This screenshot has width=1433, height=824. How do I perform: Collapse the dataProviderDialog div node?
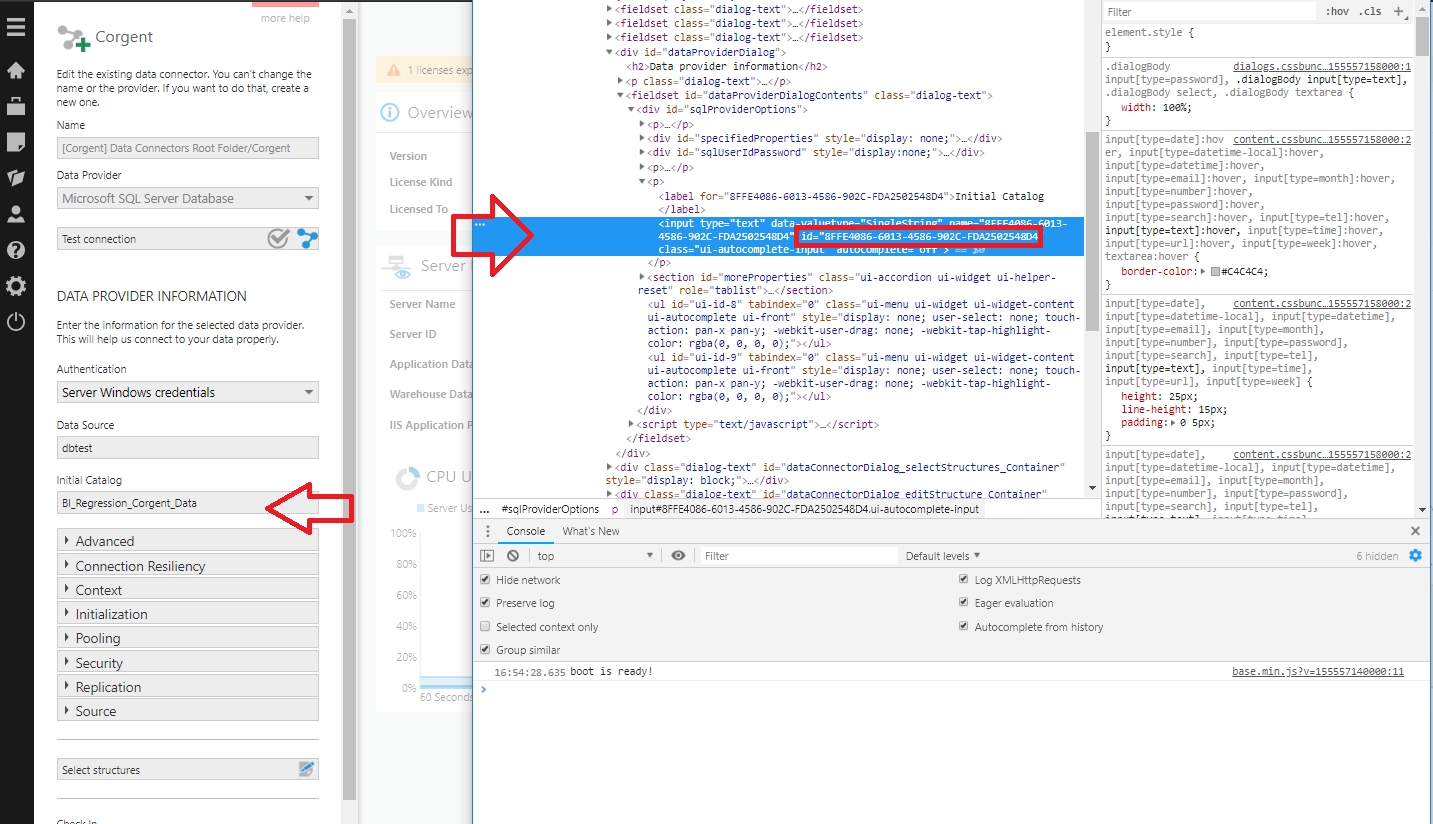610,52
